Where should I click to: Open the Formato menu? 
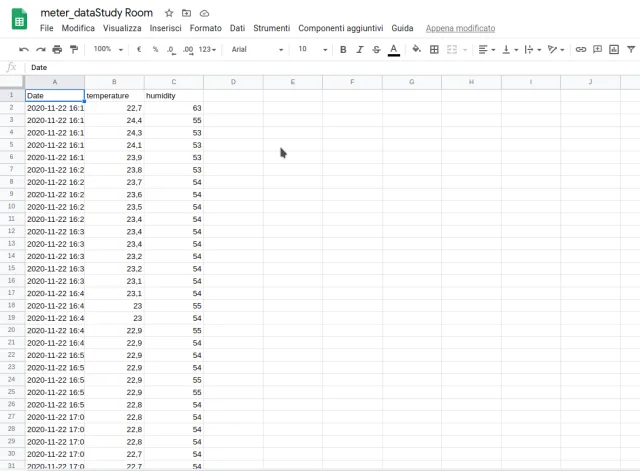pos(205,28)
